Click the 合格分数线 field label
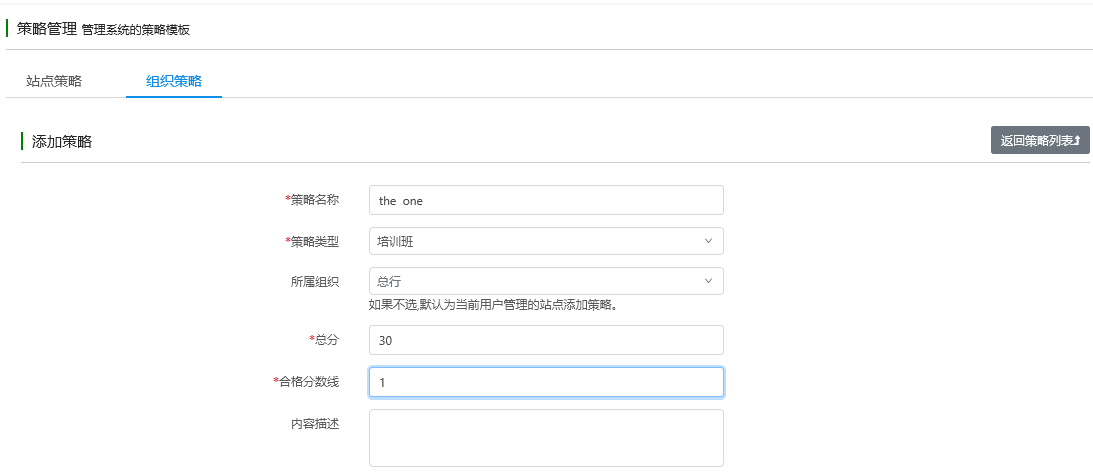1093x472 pixels. 306,381
